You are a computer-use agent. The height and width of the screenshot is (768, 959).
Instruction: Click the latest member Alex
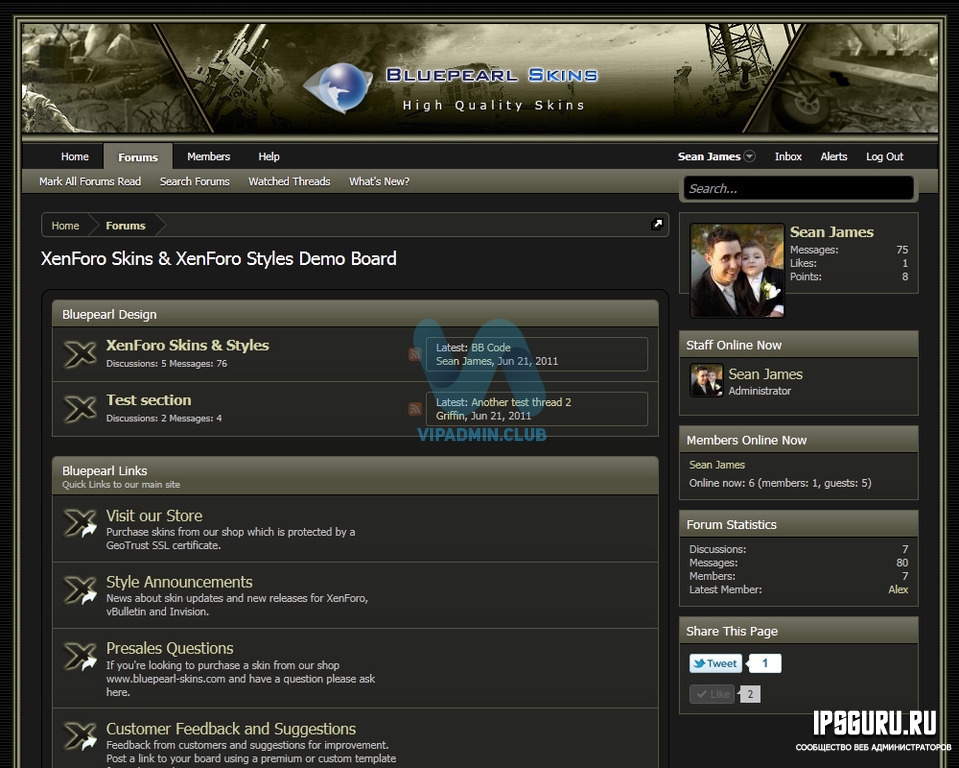click(x=898, y=589)
